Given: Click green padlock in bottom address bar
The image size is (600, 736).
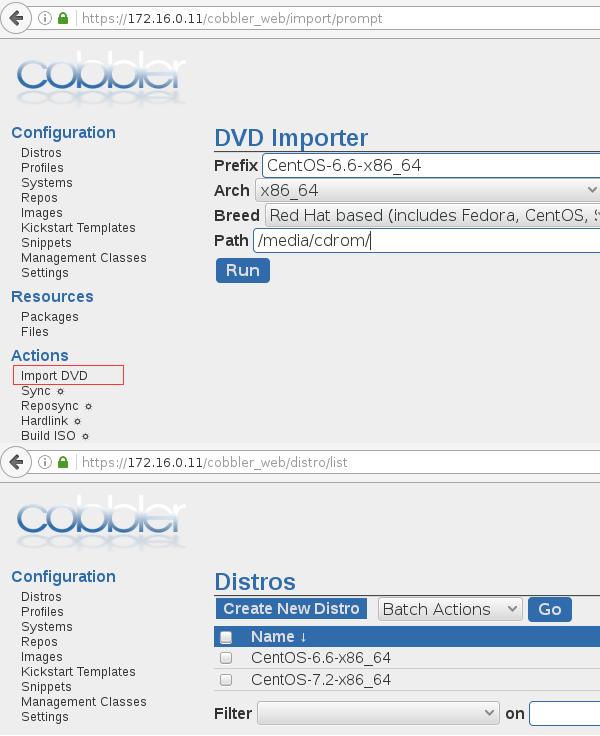Looking at the screenshot, I should [63, 462].
